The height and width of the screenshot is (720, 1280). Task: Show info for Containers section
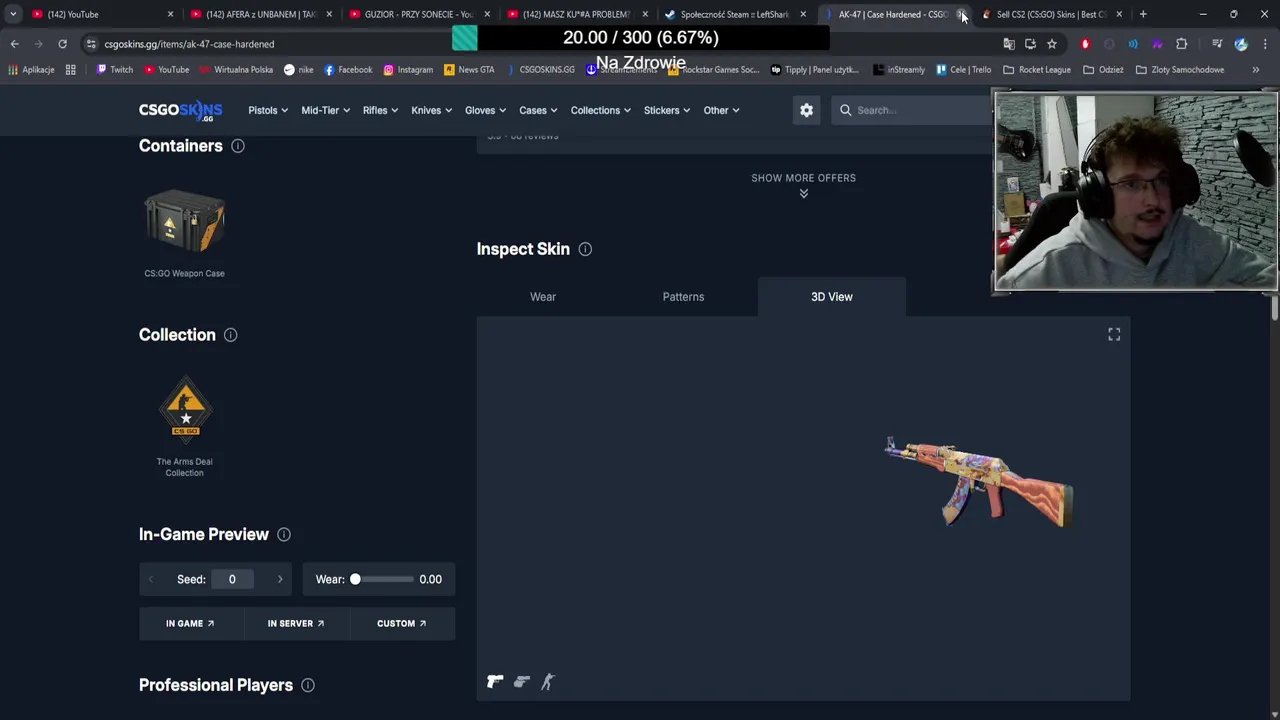238,146
